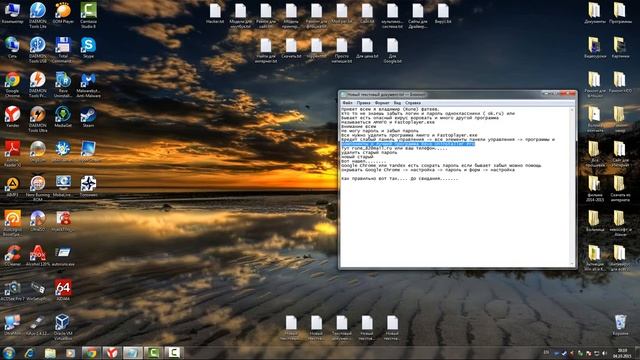Open Internet Explorer from the taskbar

tap(29, 353)
